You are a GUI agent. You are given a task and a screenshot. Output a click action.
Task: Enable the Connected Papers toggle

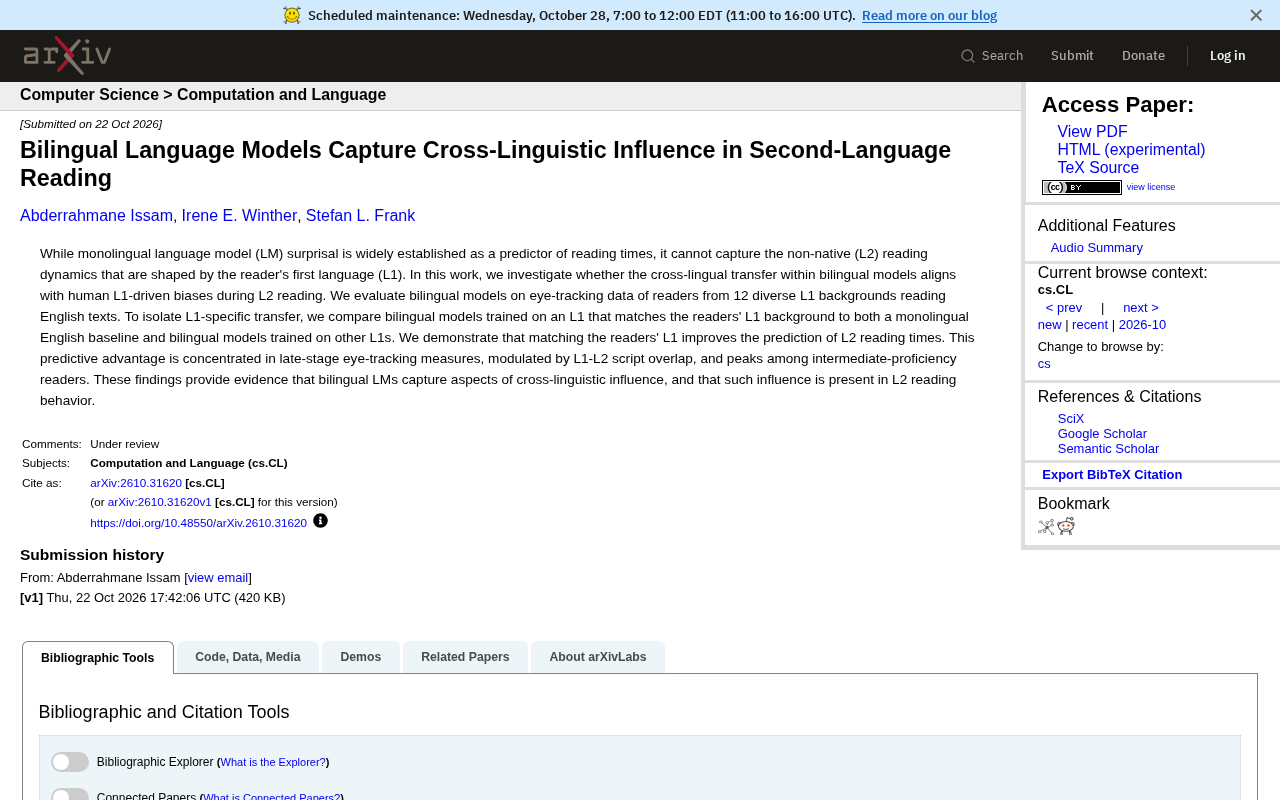coord(70,794)
